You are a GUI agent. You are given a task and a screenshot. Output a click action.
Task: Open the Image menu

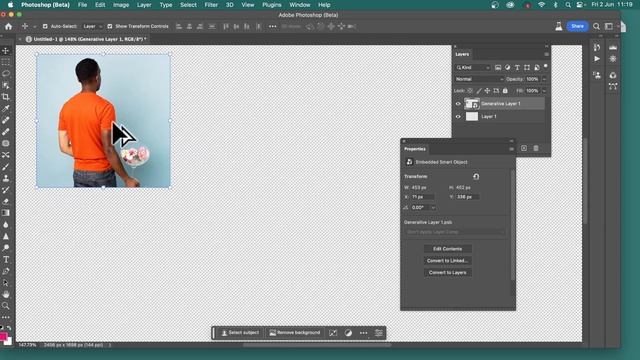click(x=121, y=5)
